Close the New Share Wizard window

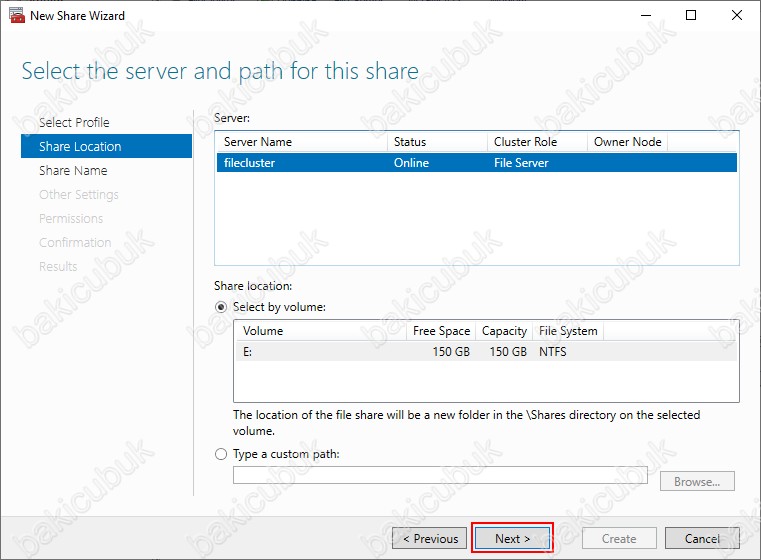[737, 15]
